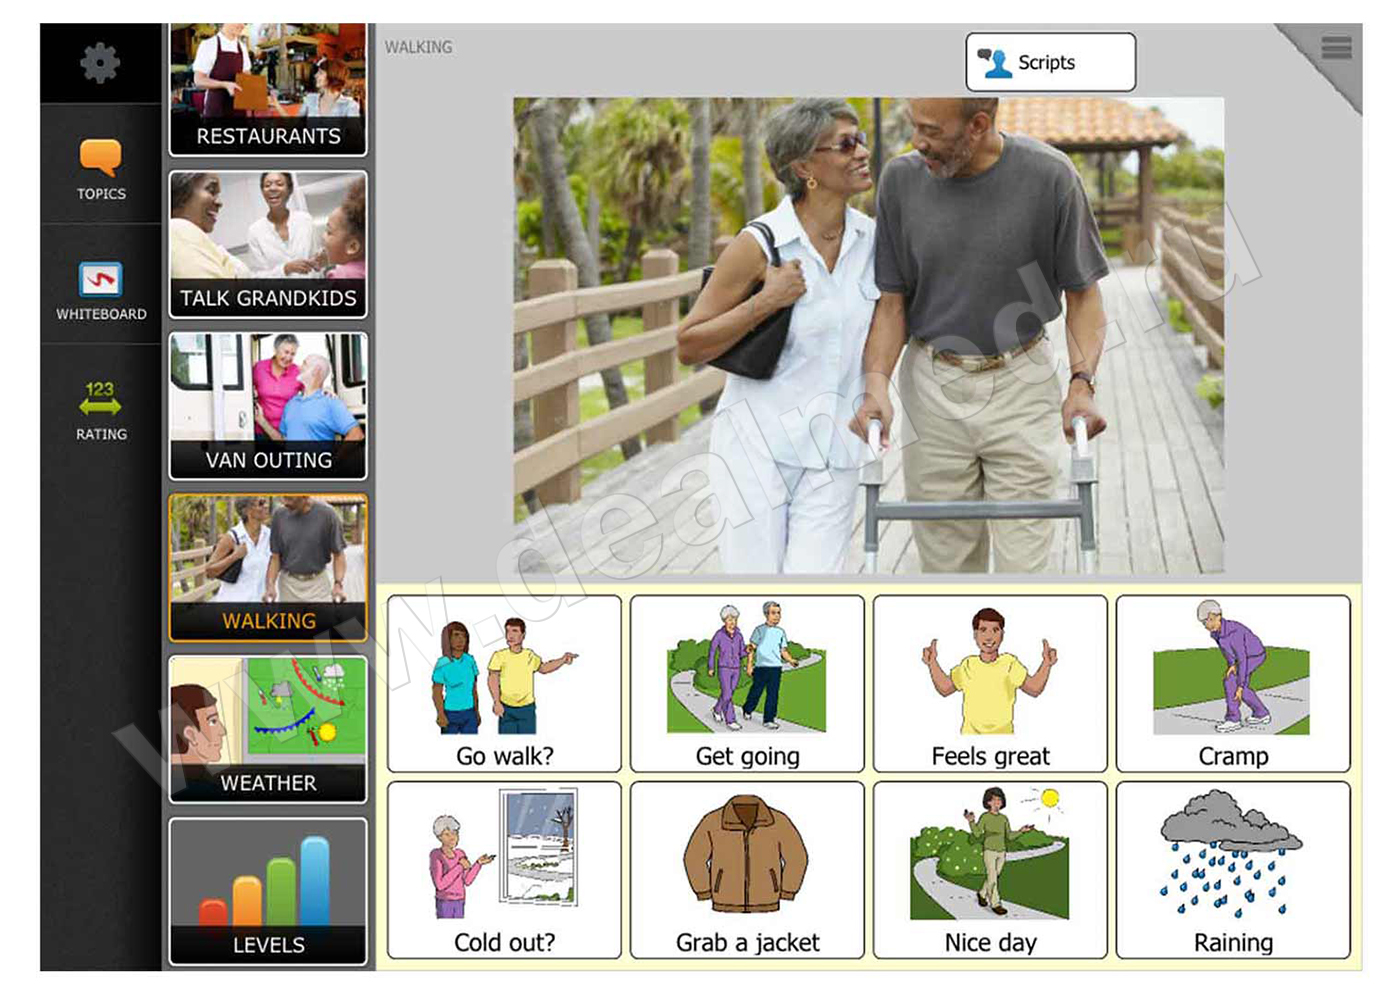Tap the 'Get going' symbol card

(x=747, y=684)
